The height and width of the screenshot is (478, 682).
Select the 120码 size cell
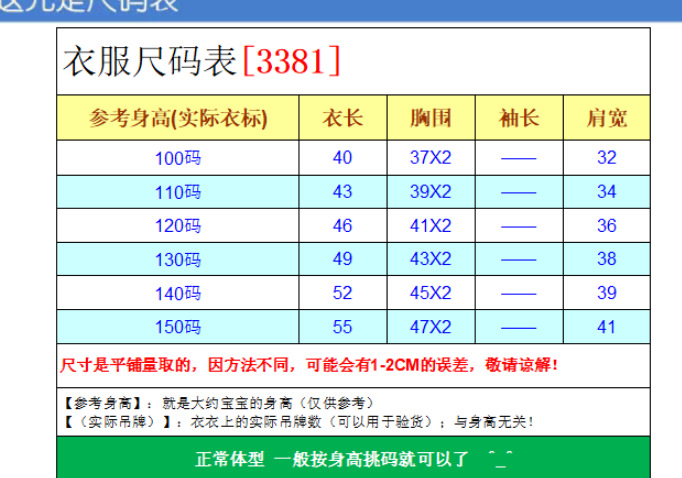tap(178, 226)
